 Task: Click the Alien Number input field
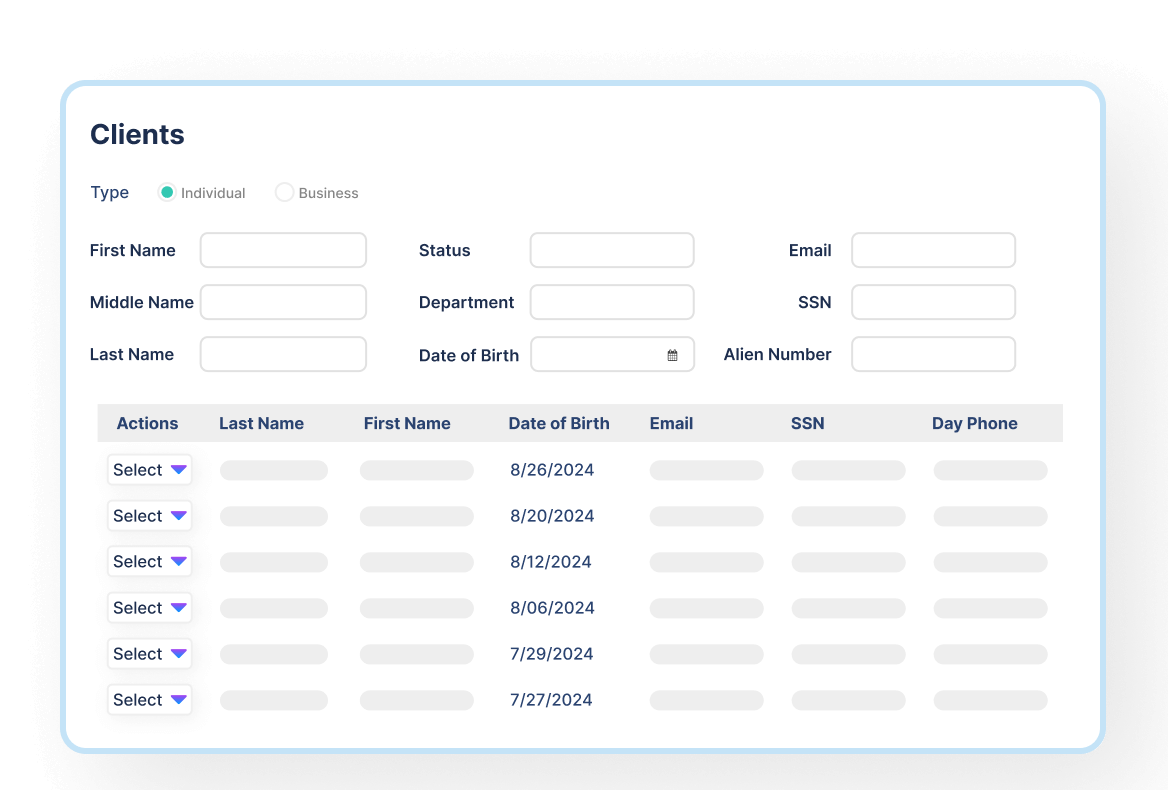pos(933,354)
